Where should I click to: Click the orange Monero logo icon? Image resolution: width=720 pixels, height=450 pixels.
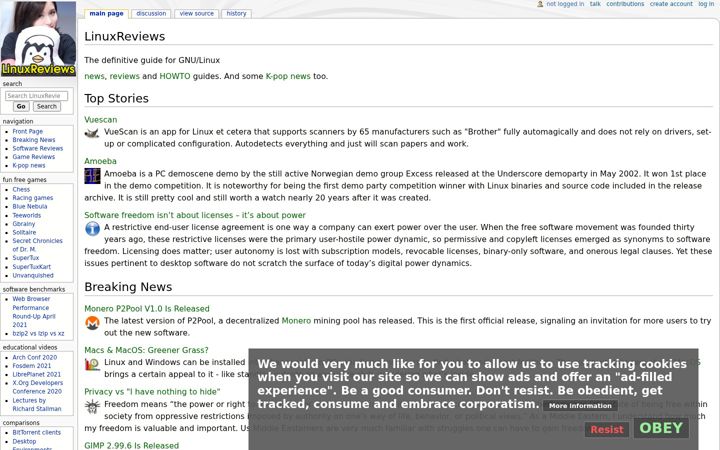point(92,323)
